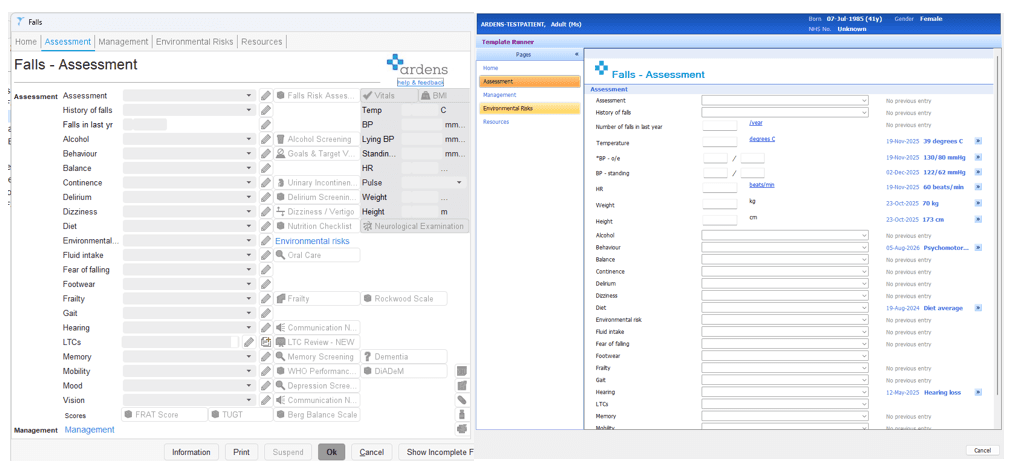The image size is (1013, 471).
Task: Select Management page in Template Runner Pages list
Action: click(497, 95)
